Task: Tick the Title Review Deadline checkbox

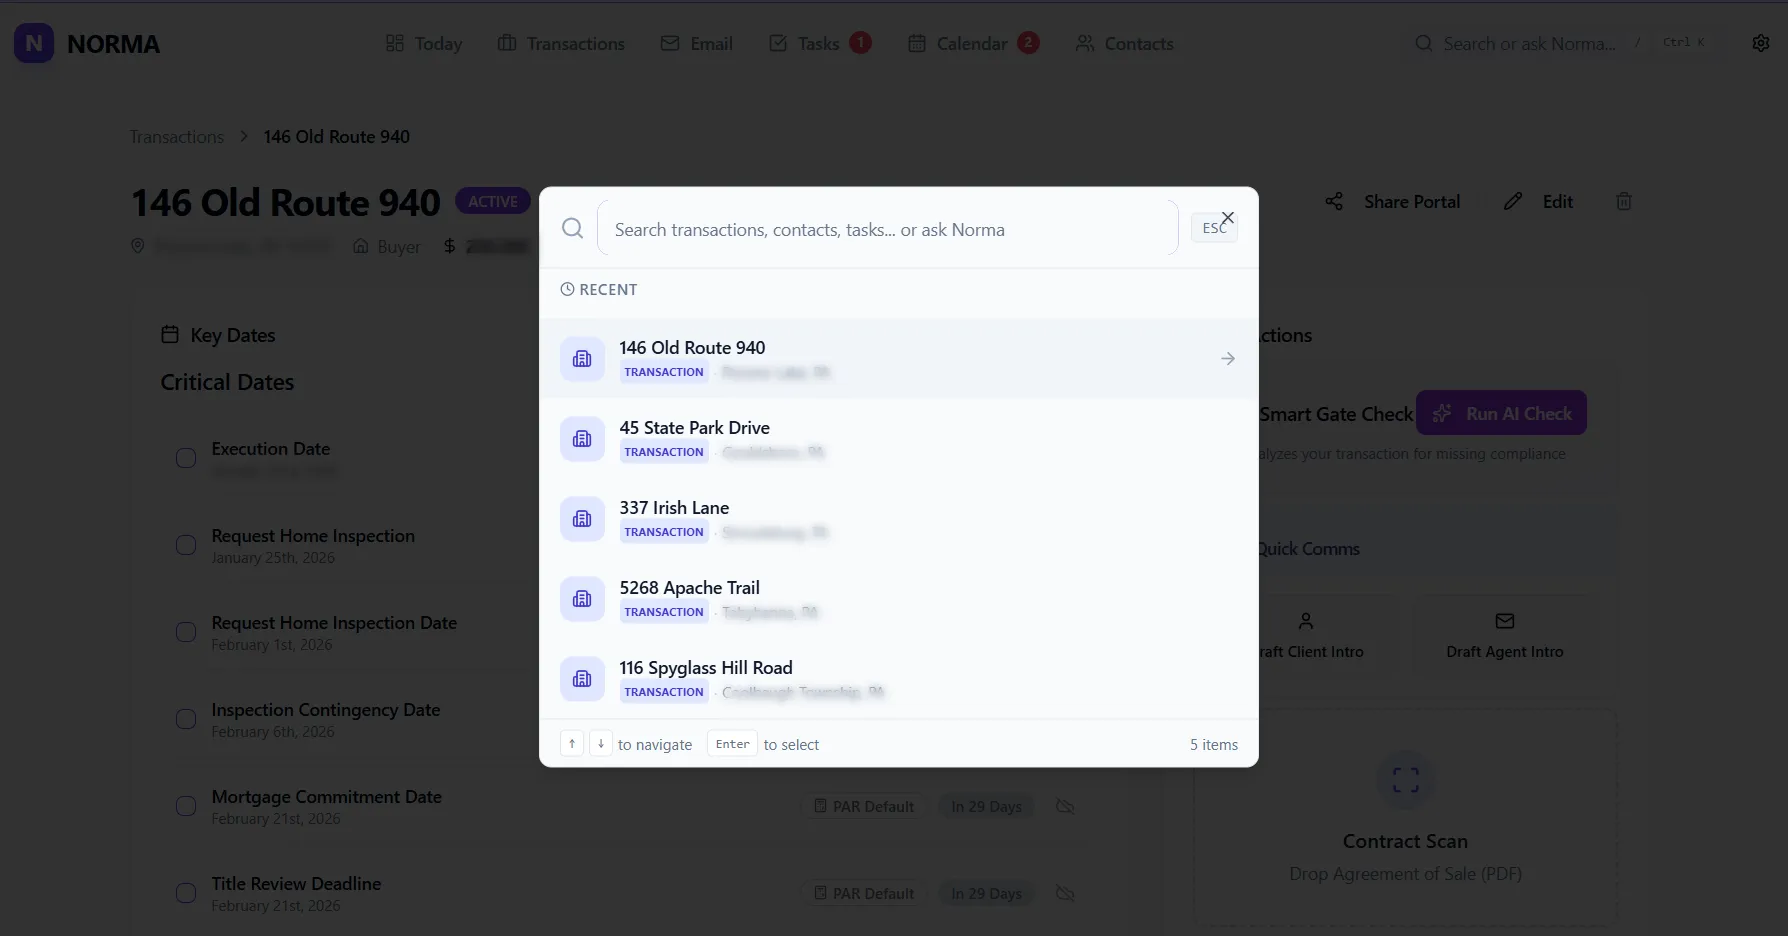Action: [186, 893]
